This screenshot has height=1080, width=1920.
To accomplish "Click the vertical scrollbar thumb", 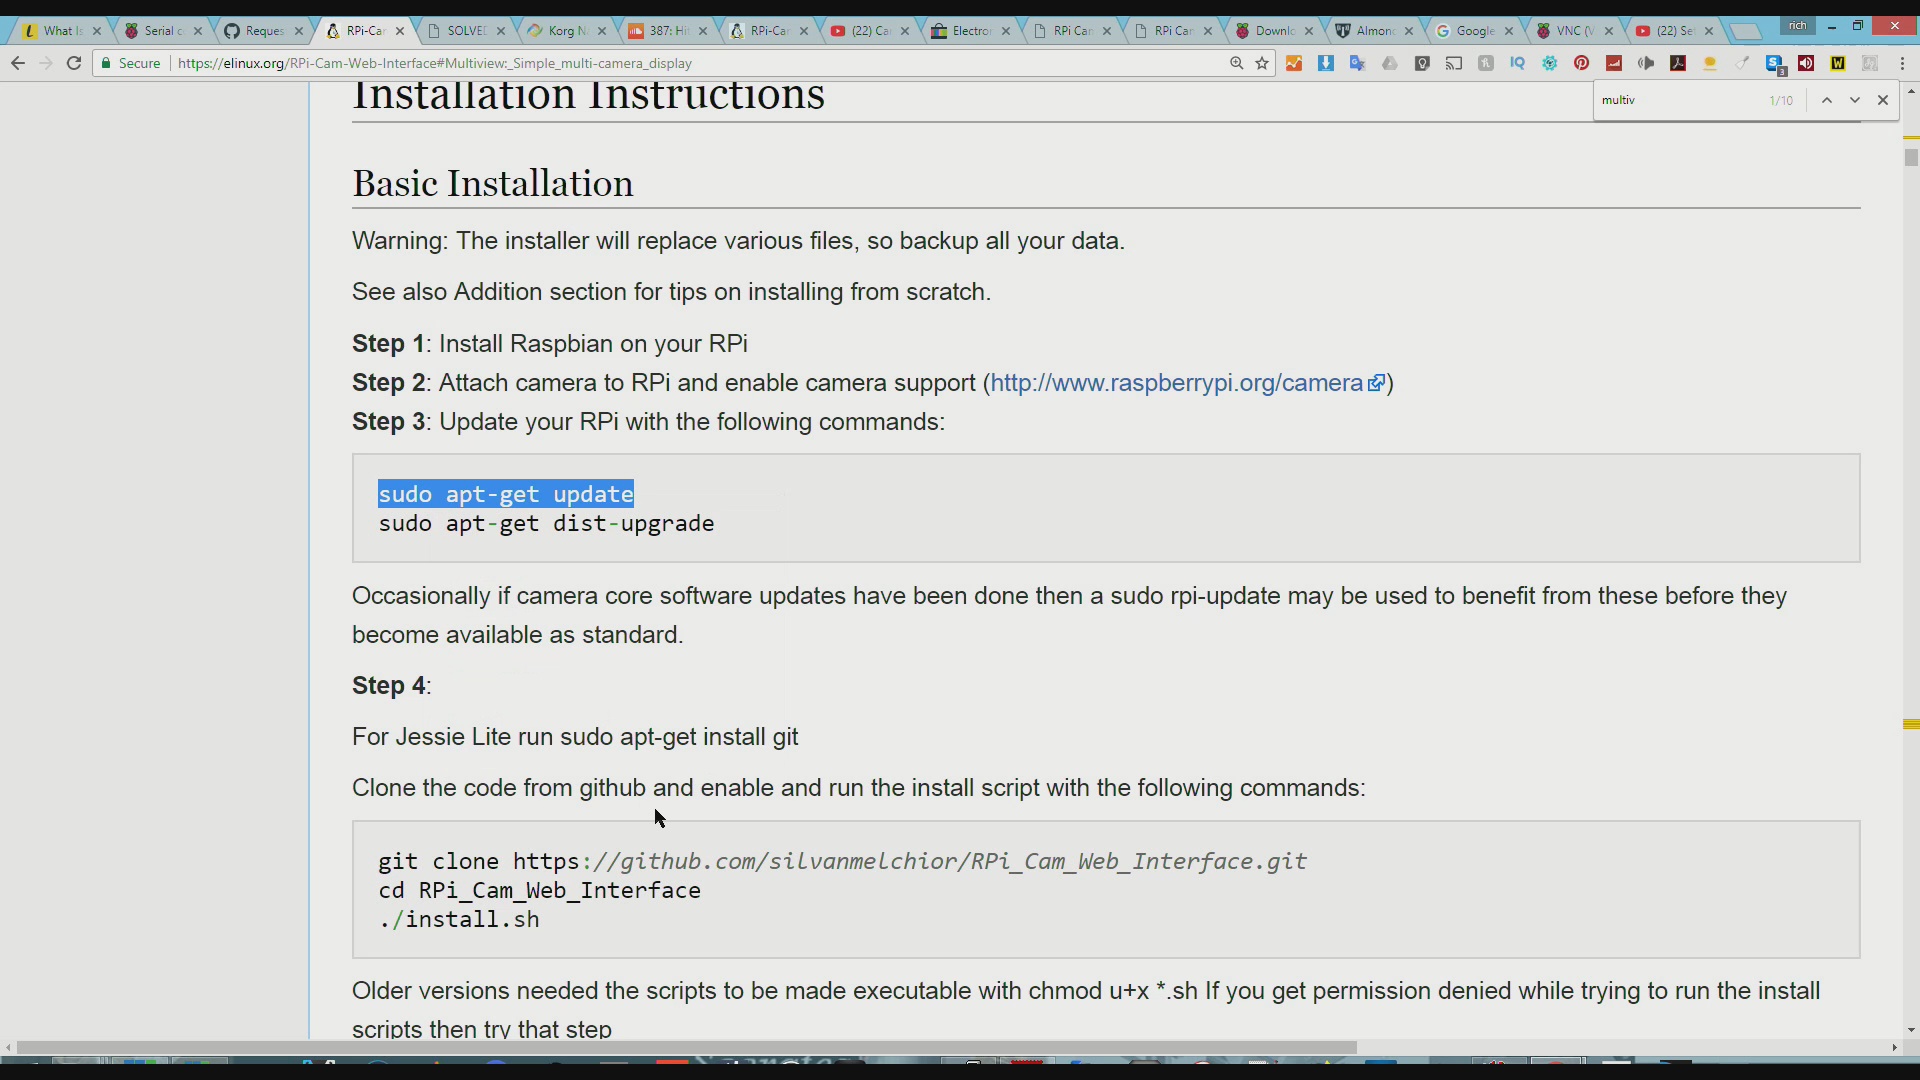I will point(1911,157).
